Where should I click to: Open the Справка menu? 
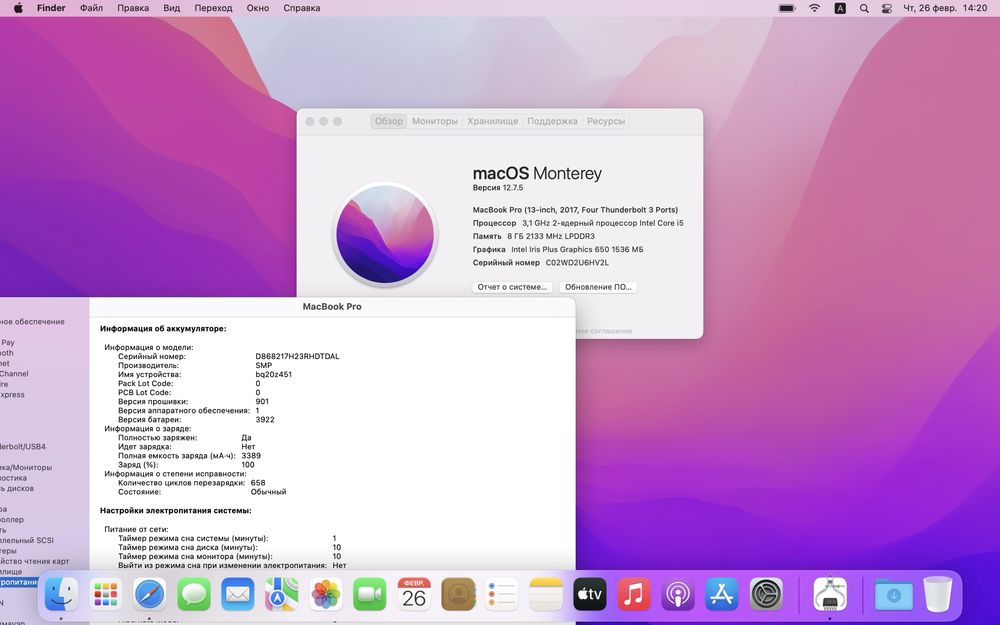pyautogui.click(x=302, y=8)
